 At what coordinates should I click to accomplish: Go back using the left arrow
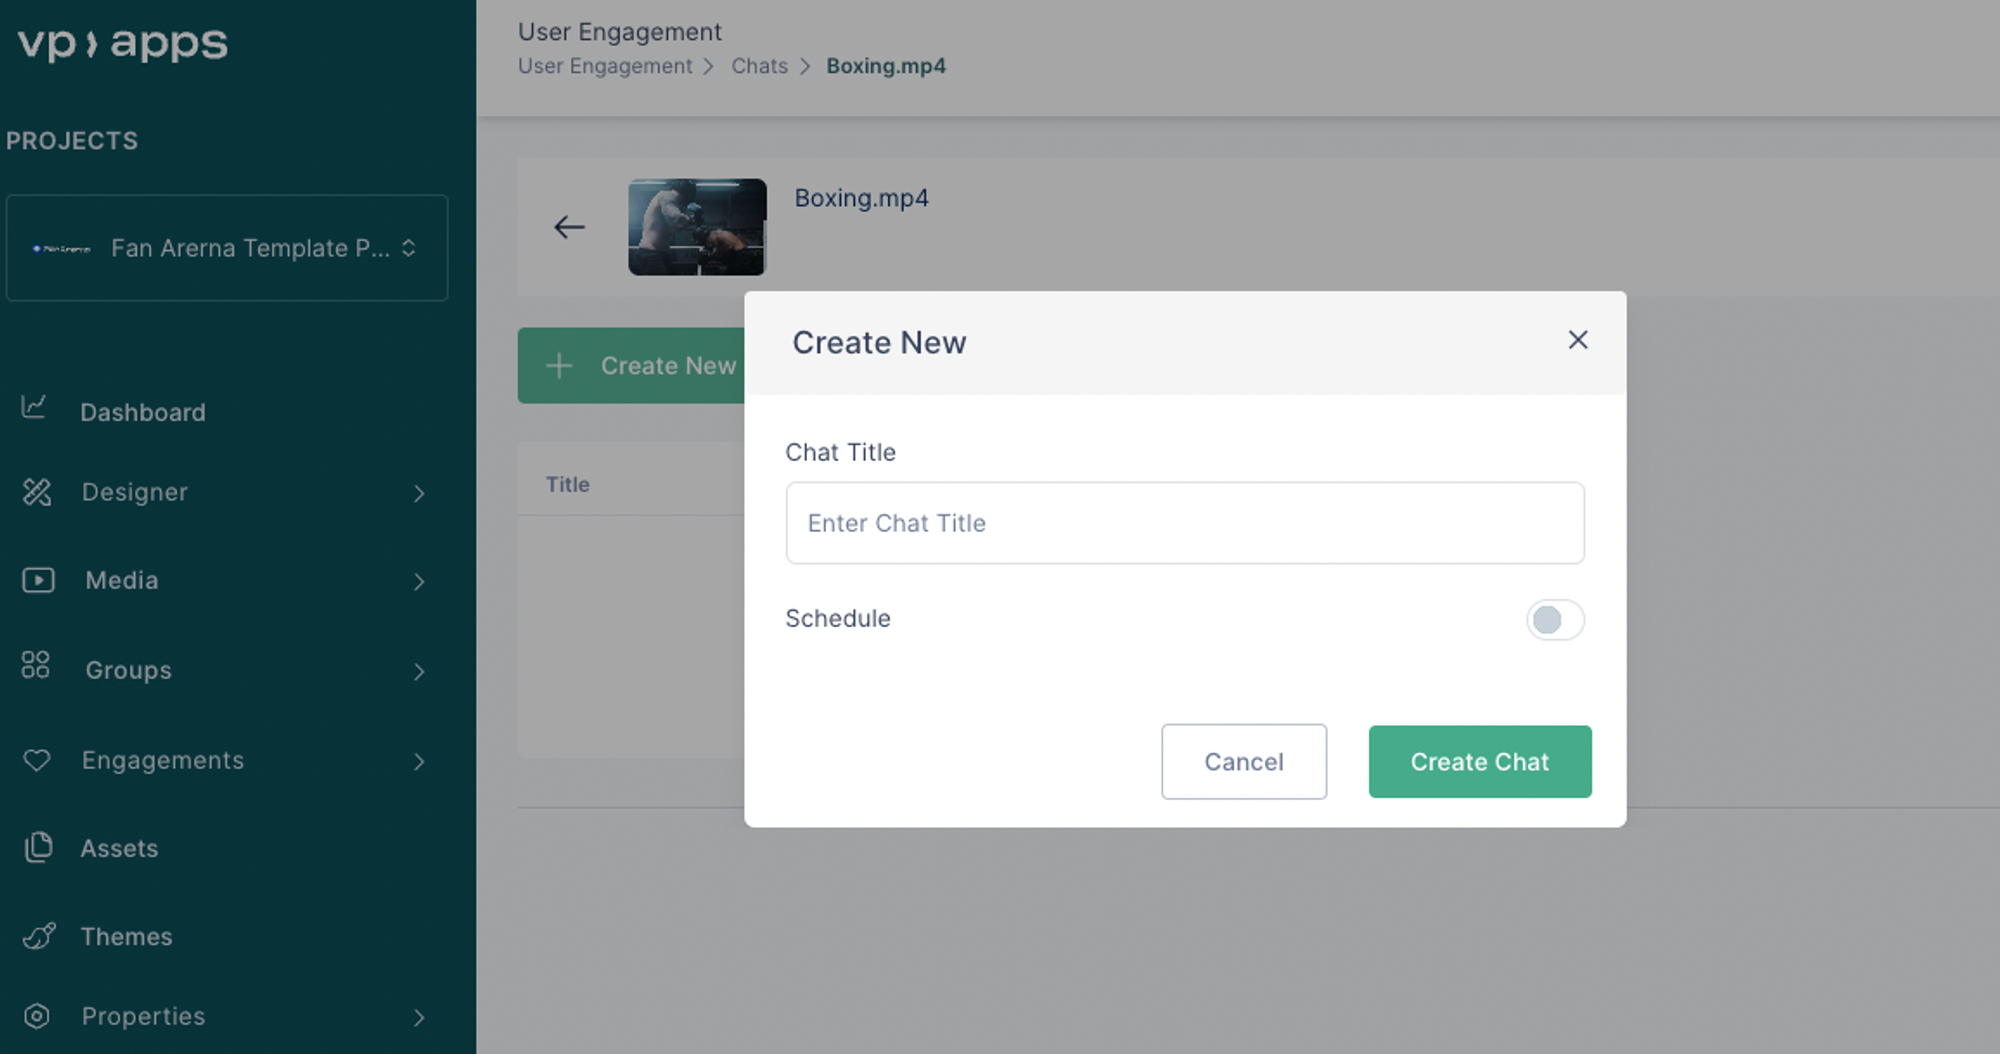coord(569,227)
